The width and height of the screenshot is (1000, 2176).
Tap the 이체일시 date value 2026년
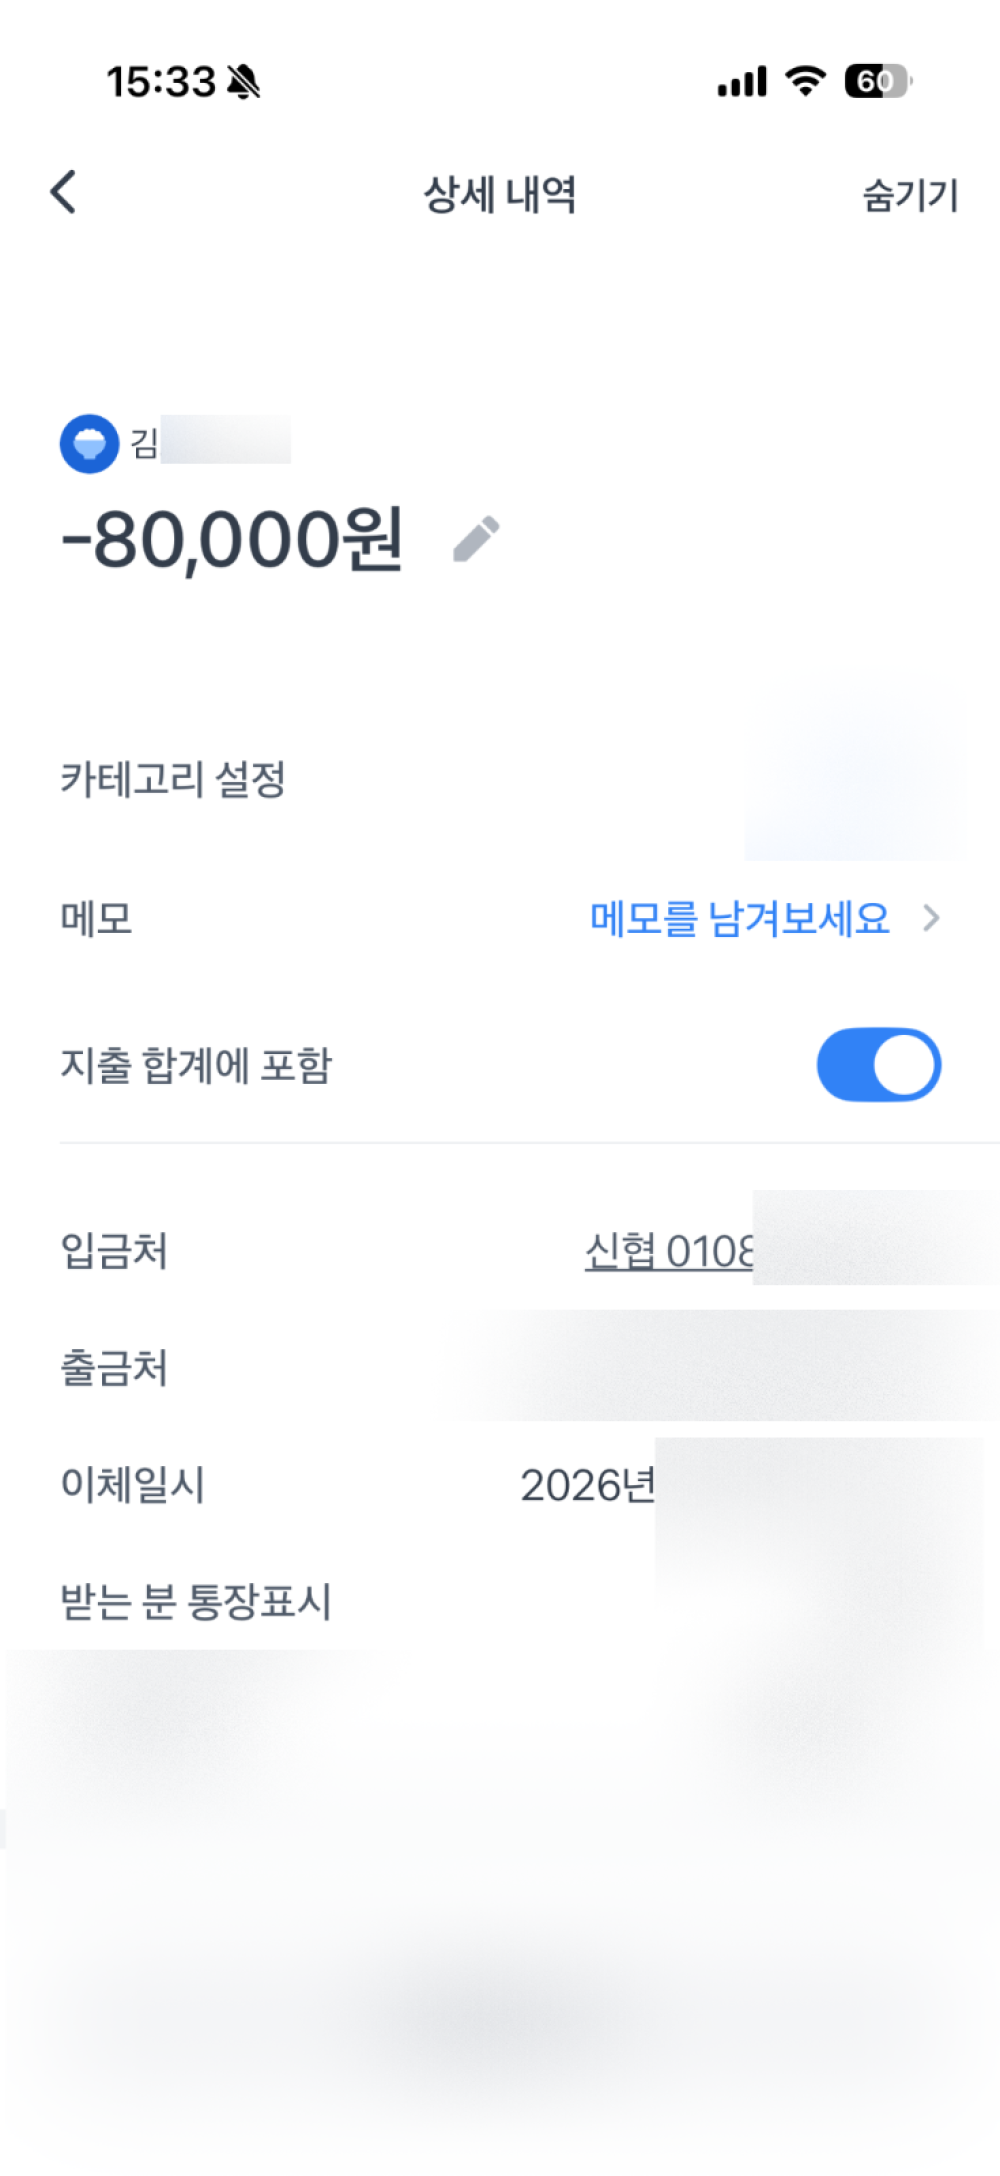point(587,1485)
